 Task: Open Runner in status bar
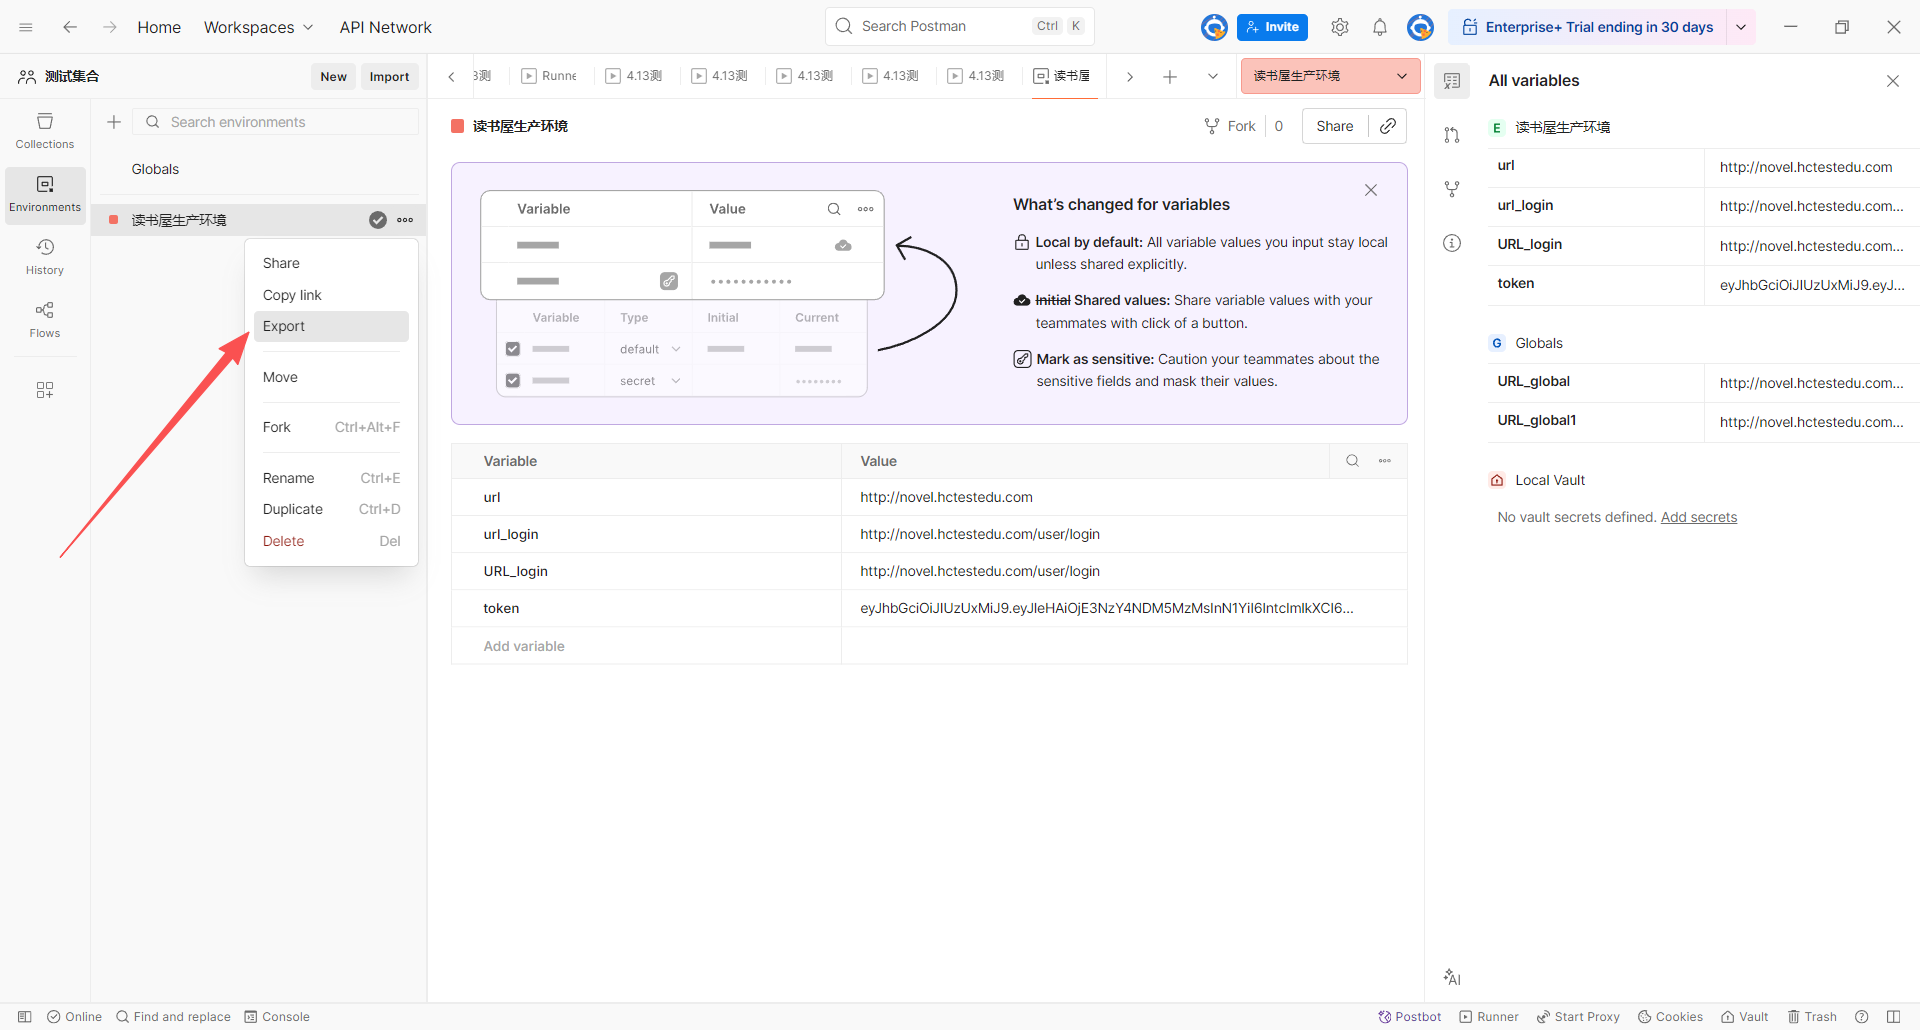pyautogui.click(x=1489, y=1017)
